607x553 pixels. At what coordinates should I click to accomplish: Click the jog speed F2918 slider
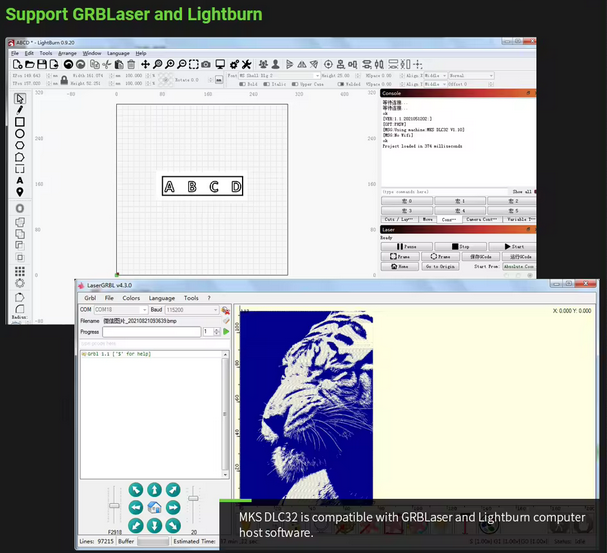pyautogui.click(x=114, y=505)
